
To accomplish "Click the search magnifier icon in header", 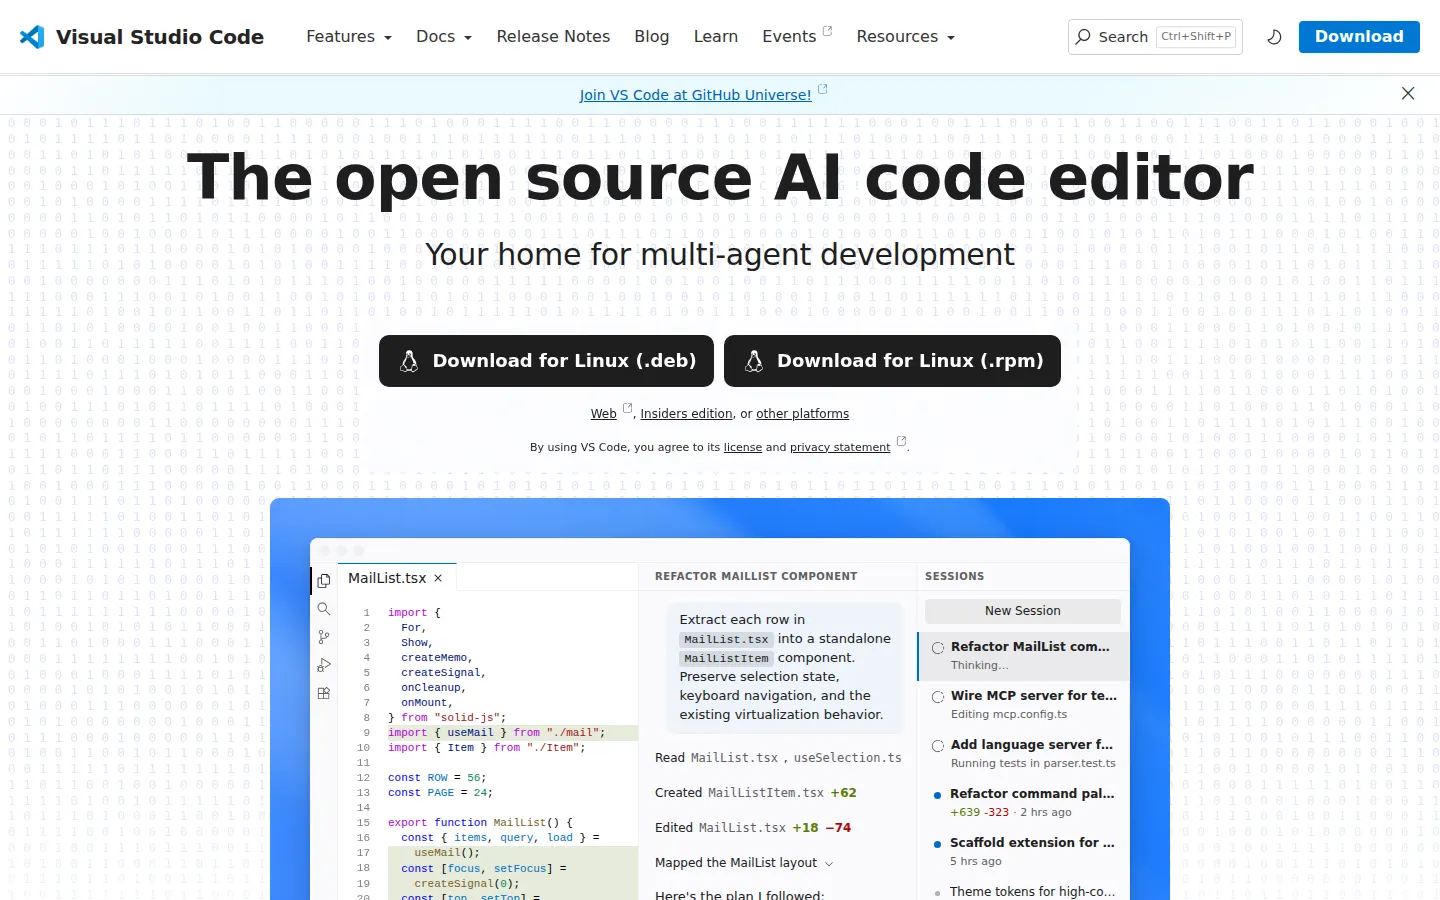I will pyautogui.click(x=1083, y=37).
